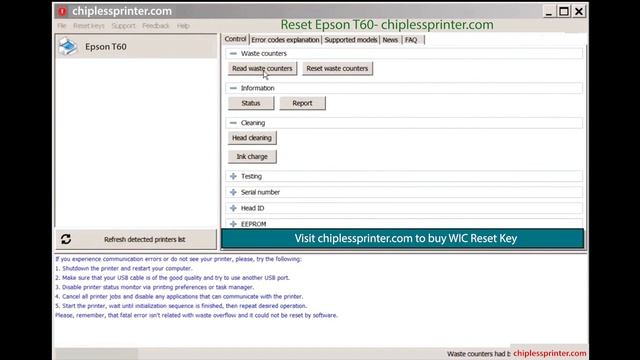Click the 'Start the printer, wait until' tip
The image size is (640, 360).
tap(181, 306)
